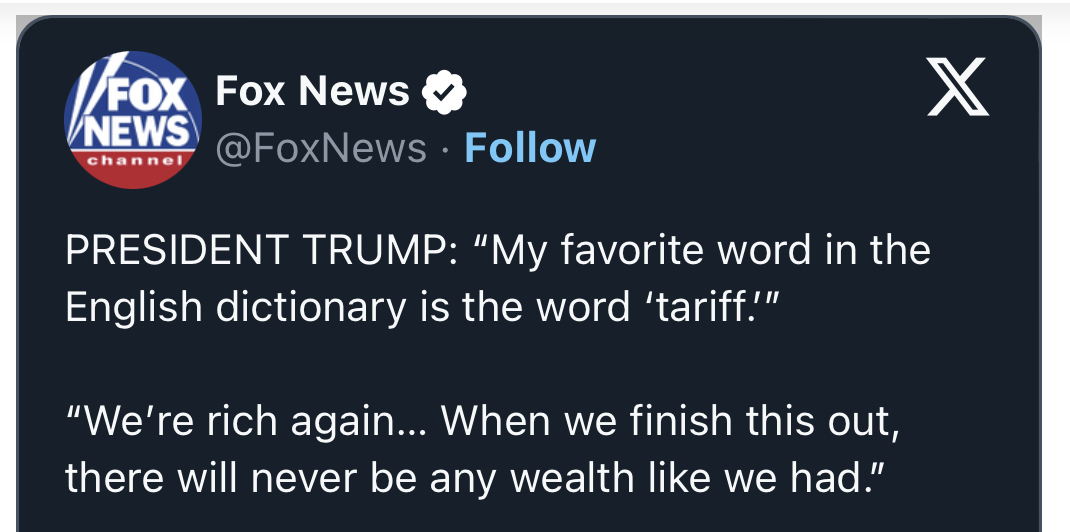Click the "English dictionary" text line
The width and height of the screenshot is (1070, 532).
pos(235,306)
